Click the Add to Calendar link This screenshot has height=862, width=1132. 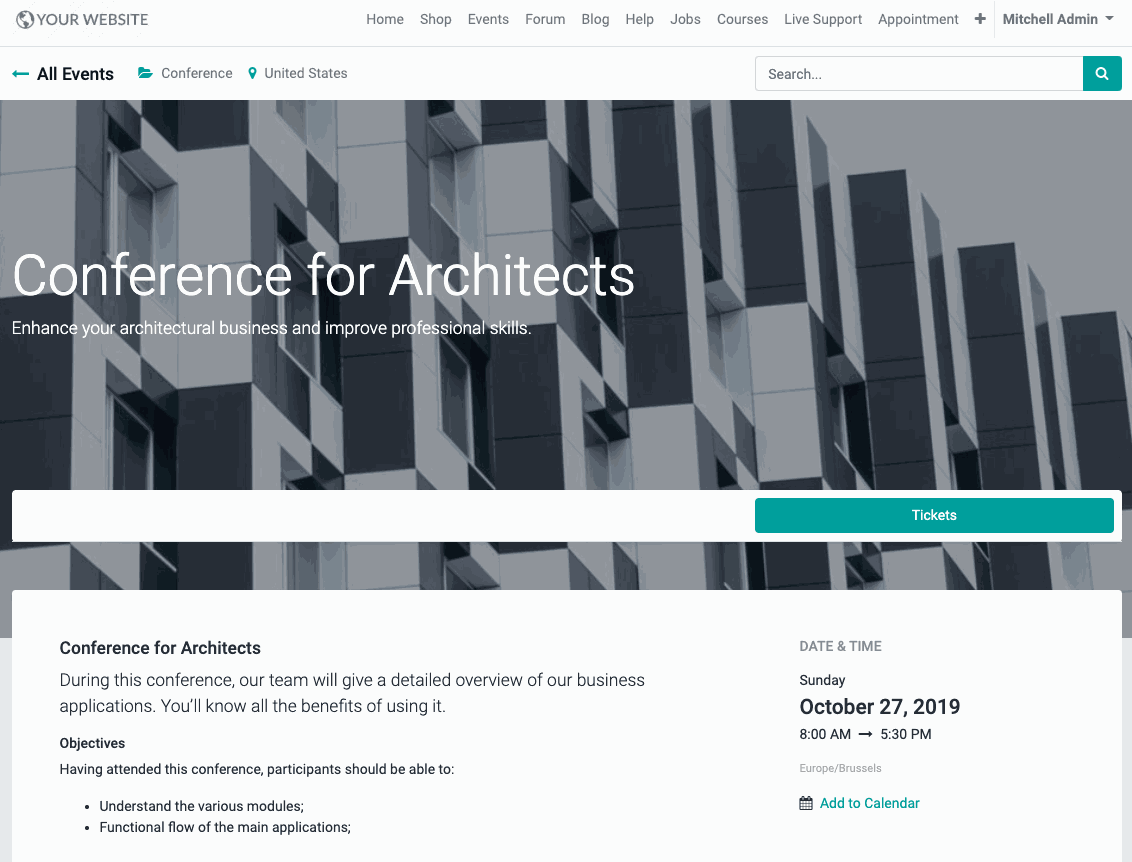click(869, 803)
